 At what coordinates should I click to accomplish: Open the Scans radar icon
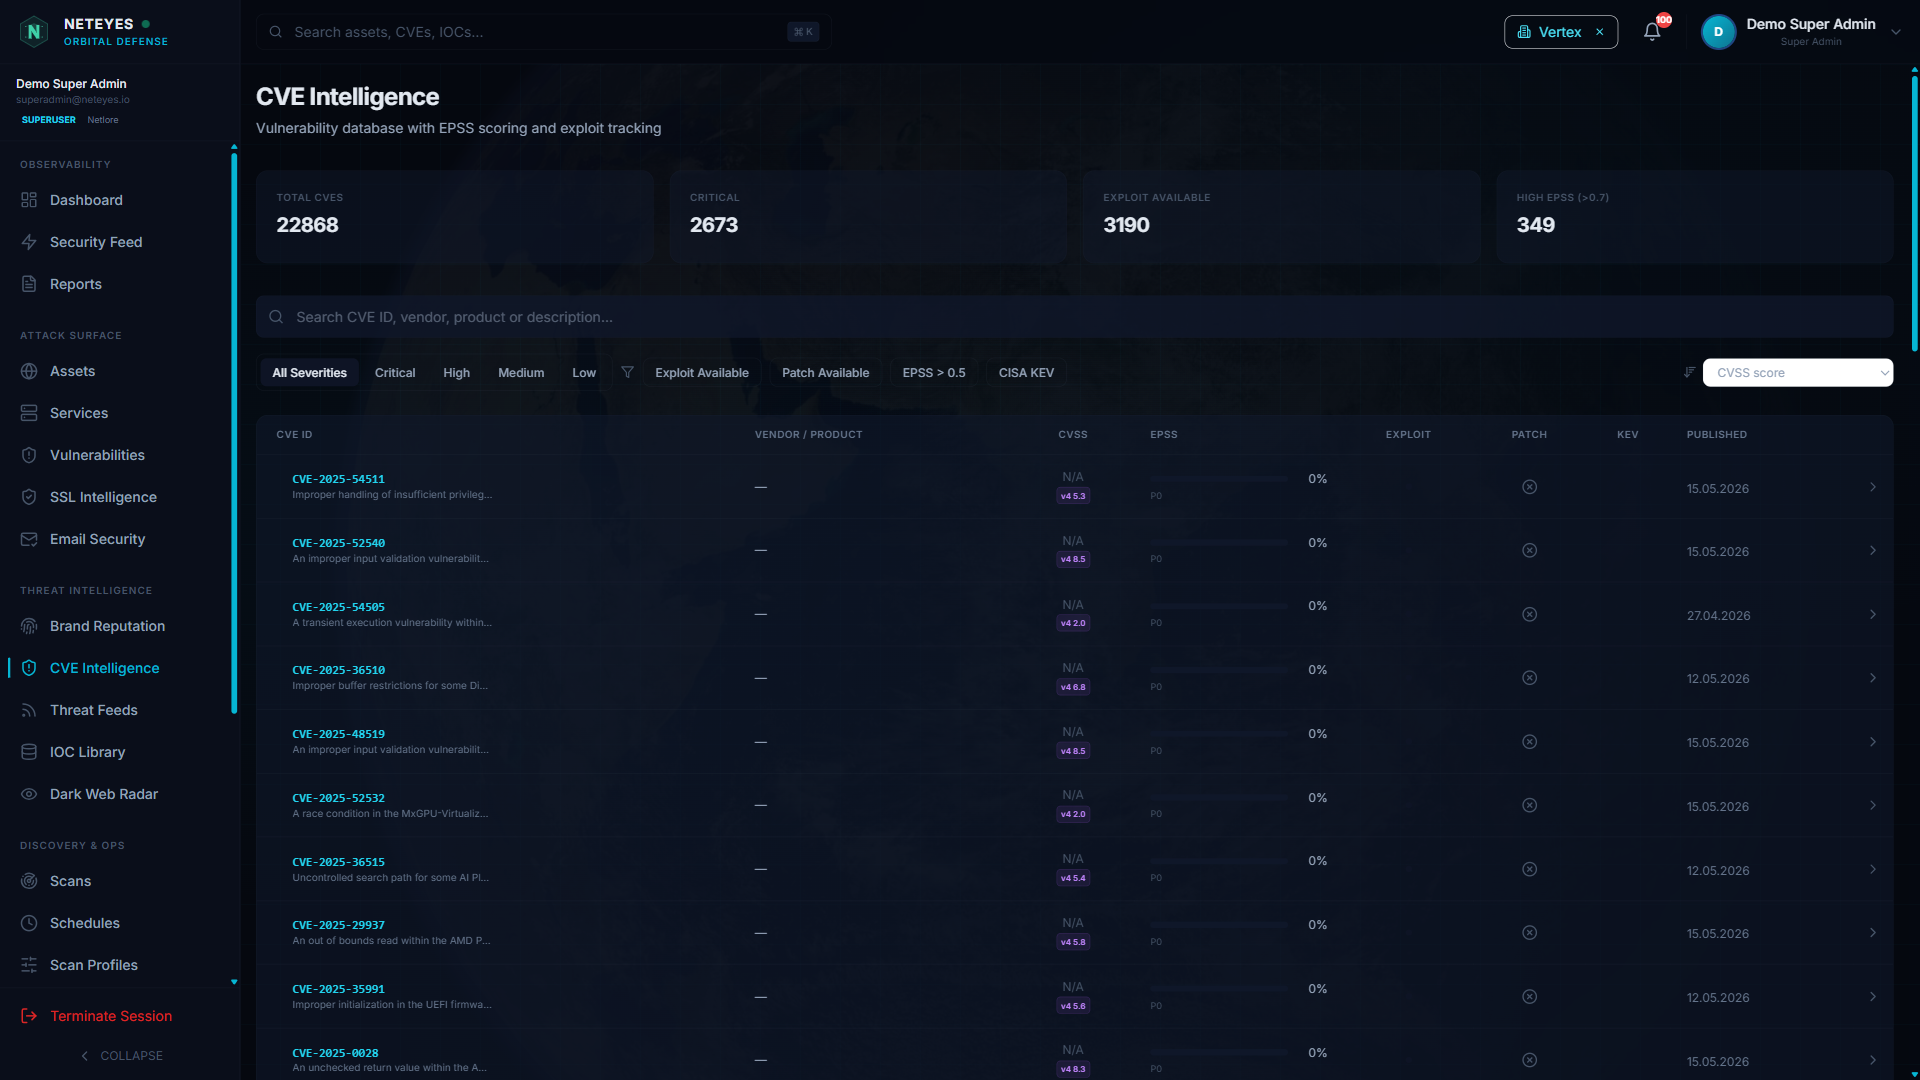tap(29, 881)
